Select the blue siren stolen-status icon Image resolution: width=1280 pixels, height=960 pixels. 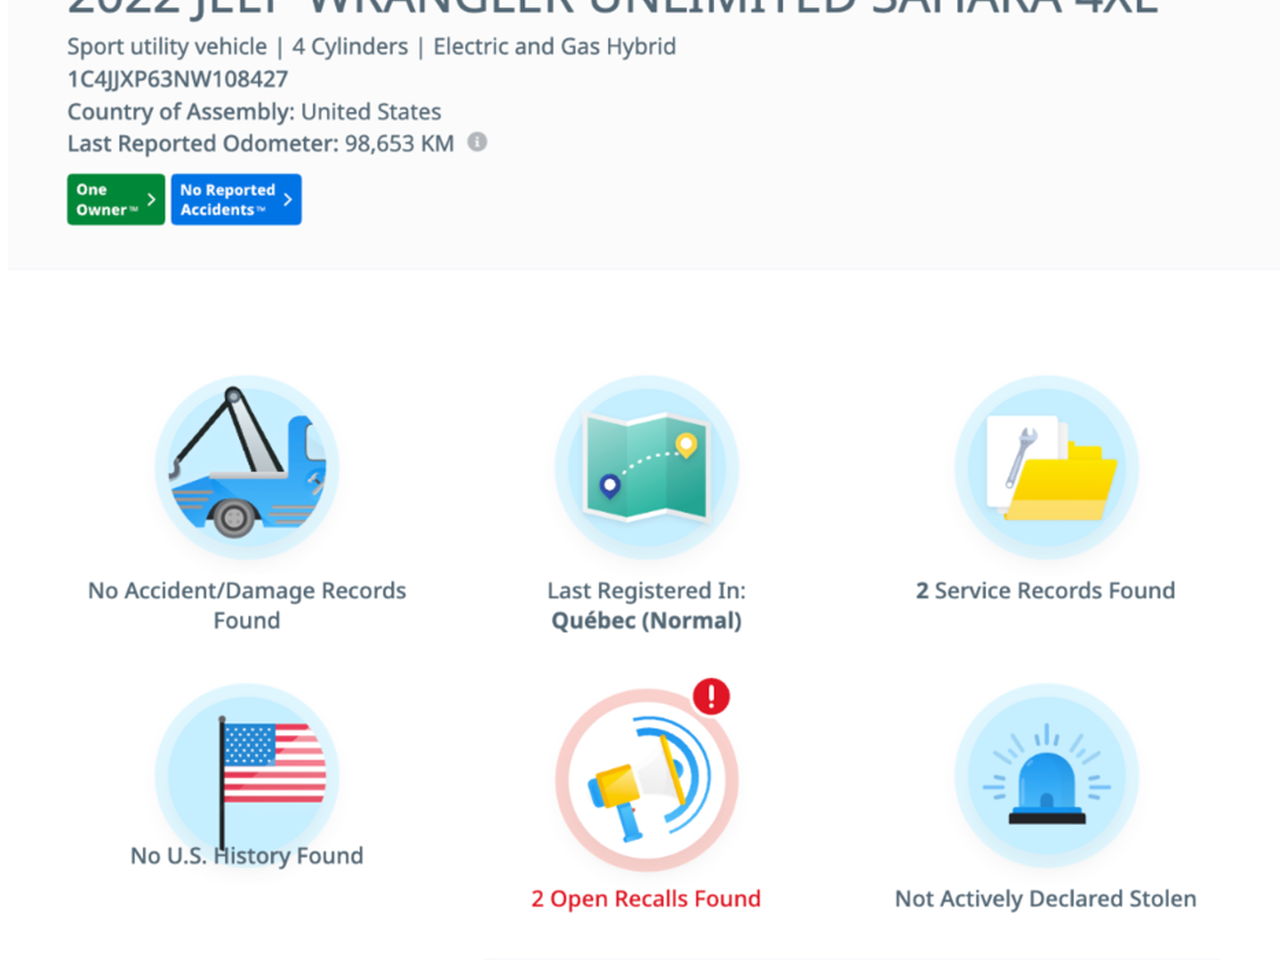(1046, 776)
